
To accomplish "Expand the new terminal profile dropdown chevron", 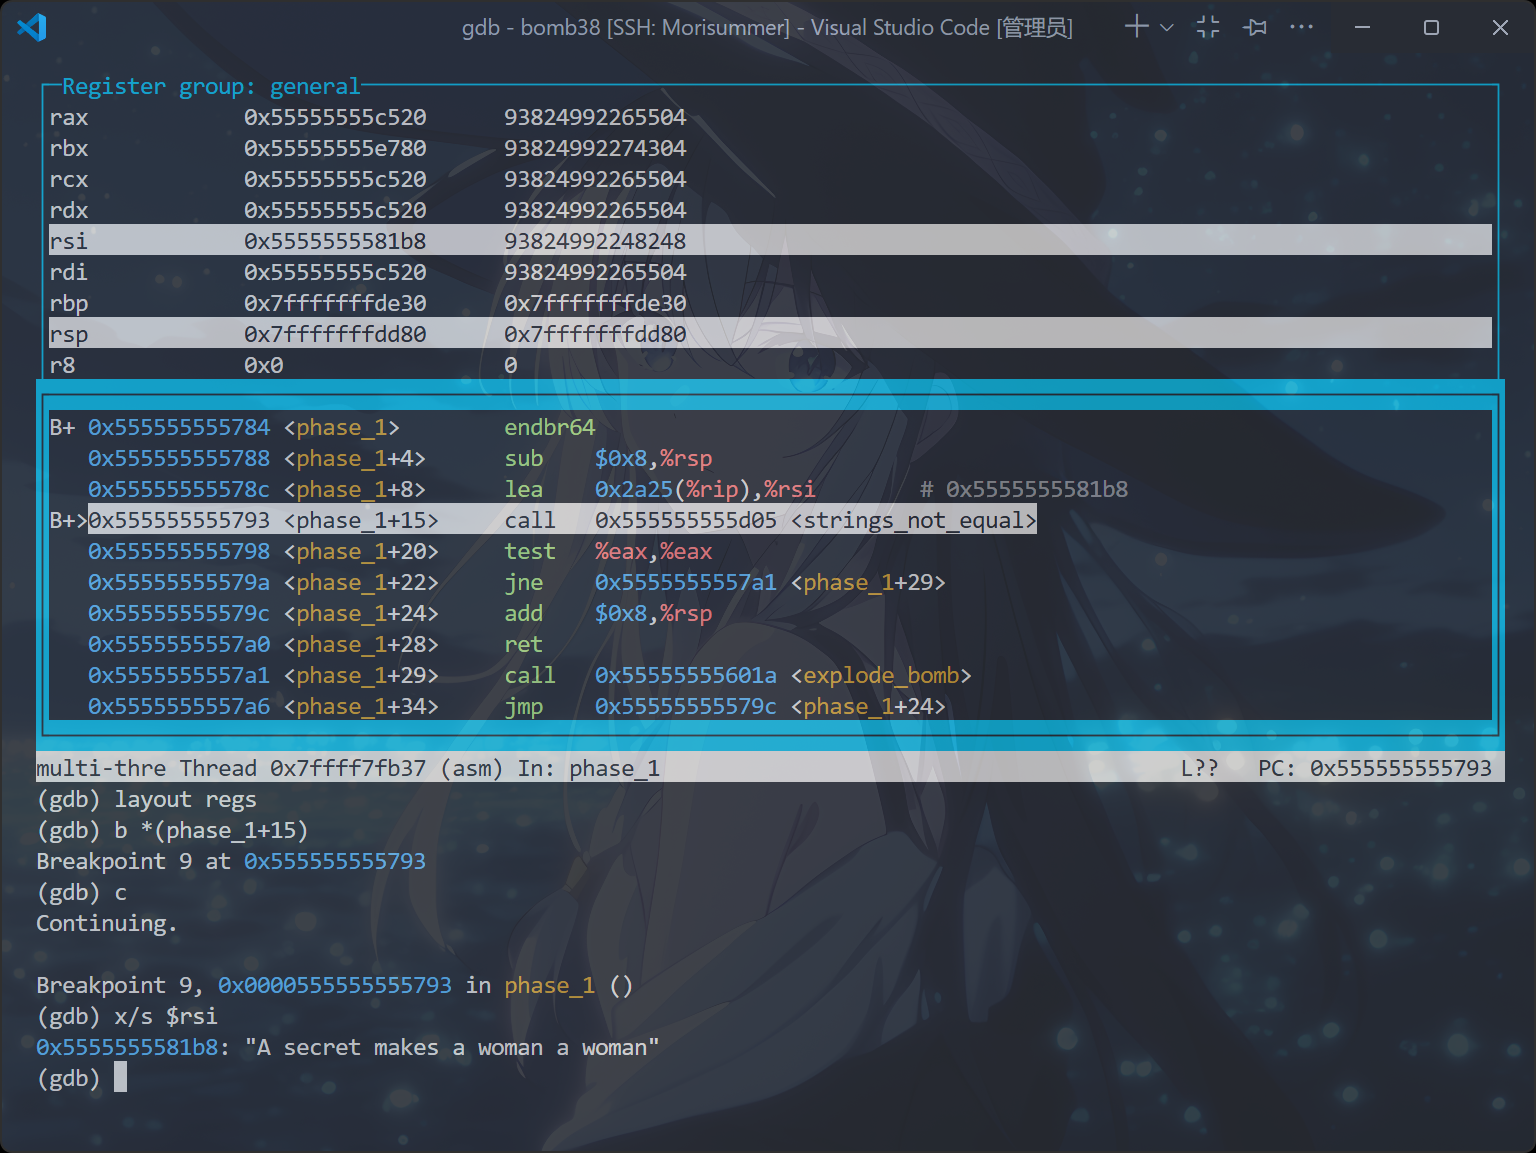I will [x=1166, y=28].
